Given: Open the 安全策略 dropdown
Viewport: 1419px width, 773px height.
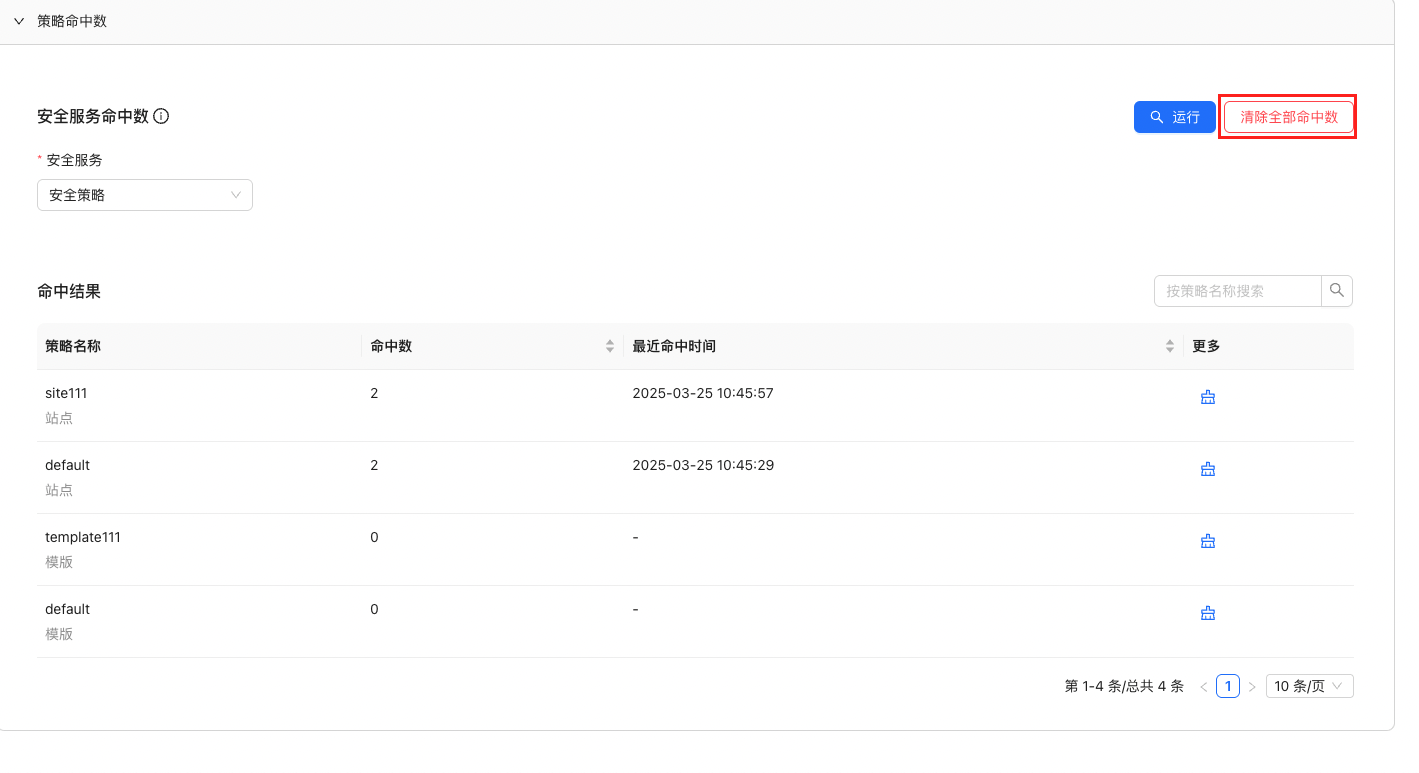Looking at the screenshot, I should 145,195.
